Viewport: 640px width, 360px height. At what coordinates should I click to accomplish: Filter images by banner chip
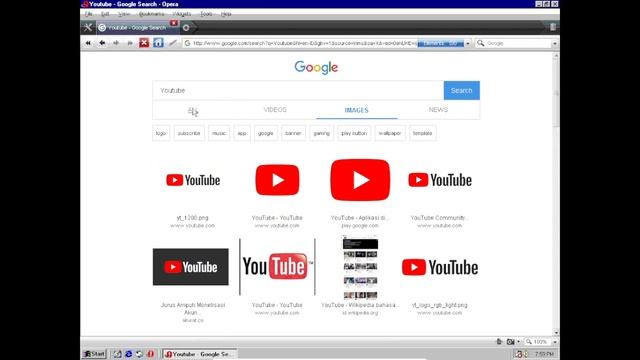(293, 133)
